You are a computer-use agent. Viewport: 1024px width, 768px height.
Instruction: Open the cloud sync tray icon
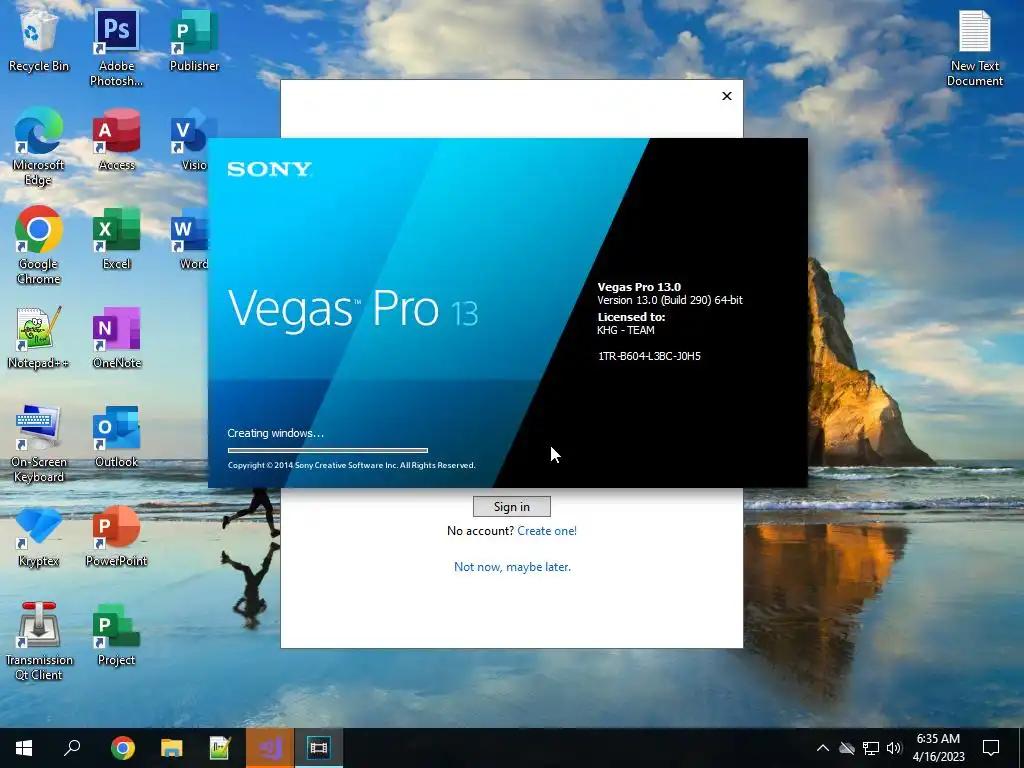coord(847,748)
